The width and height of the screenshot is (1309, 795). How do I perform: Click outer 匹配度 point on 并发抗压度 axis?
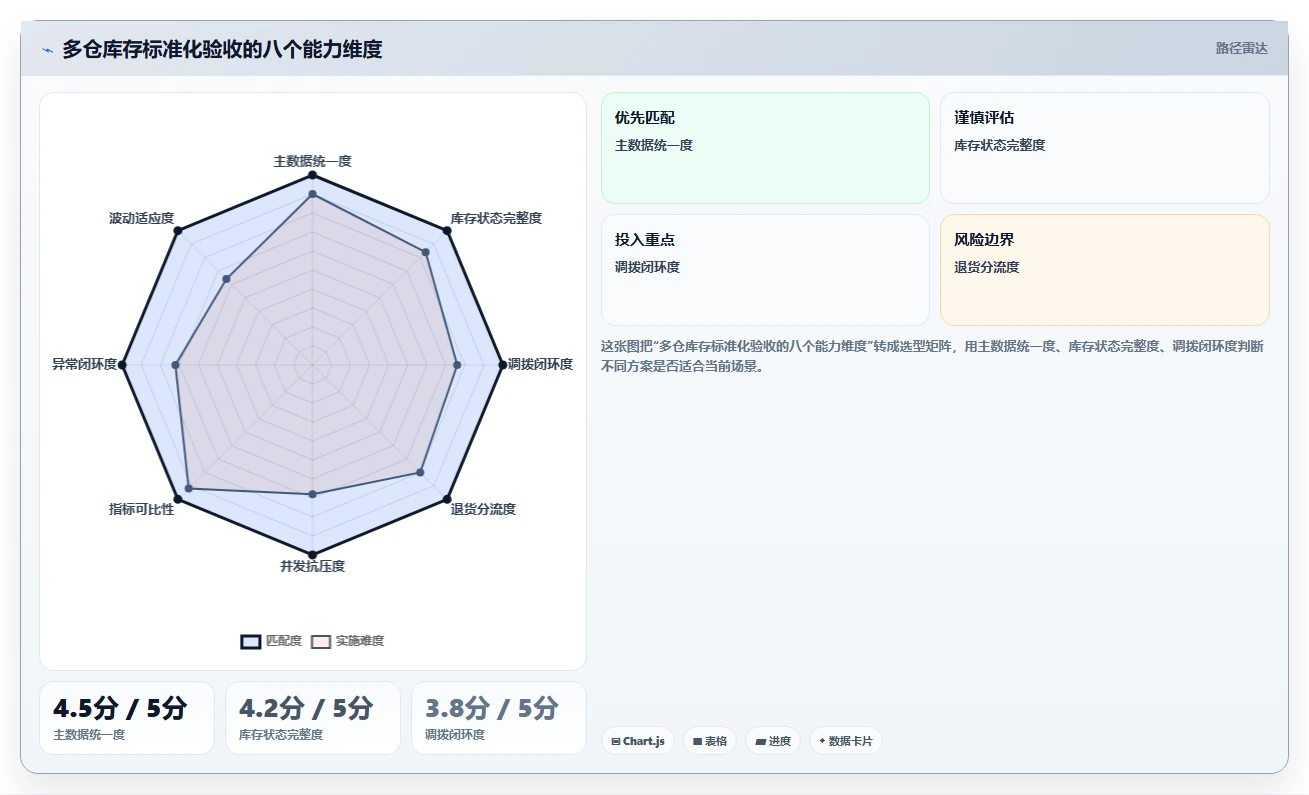pos(313,554)
